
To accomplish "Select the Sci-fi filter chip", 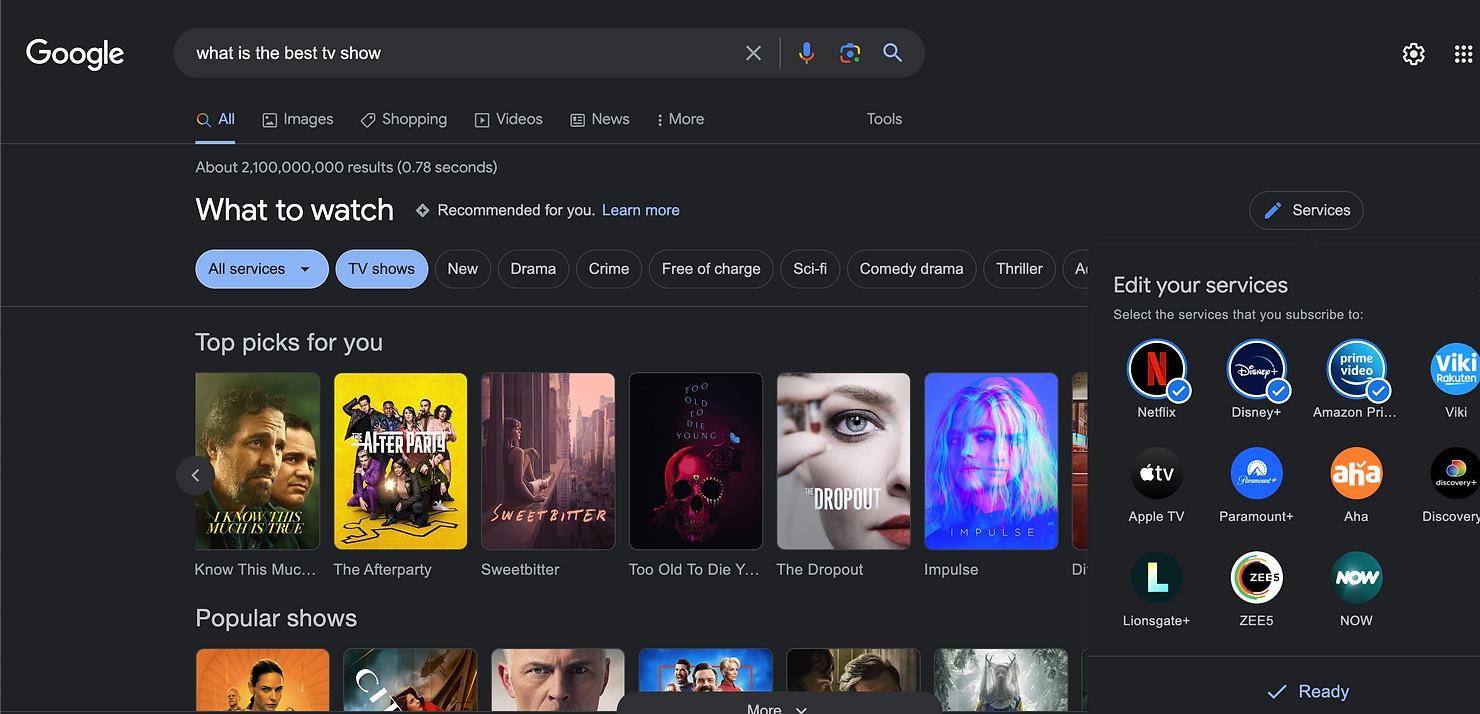I will tap(810, 269).
